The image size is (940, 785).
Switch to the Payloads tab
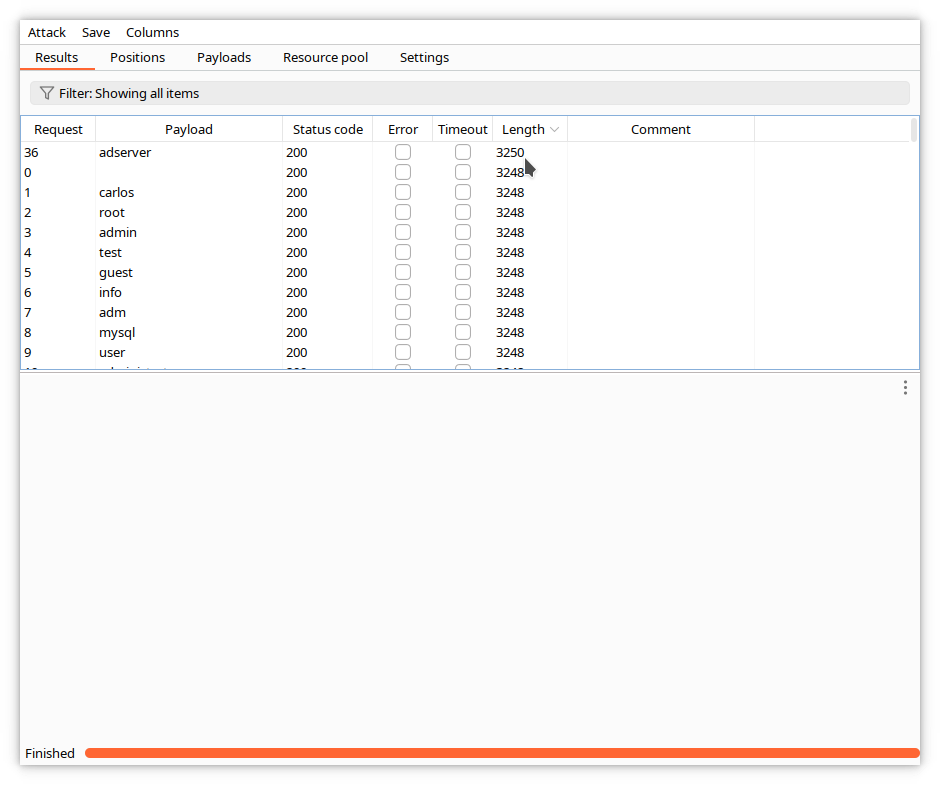pos(224,57)
